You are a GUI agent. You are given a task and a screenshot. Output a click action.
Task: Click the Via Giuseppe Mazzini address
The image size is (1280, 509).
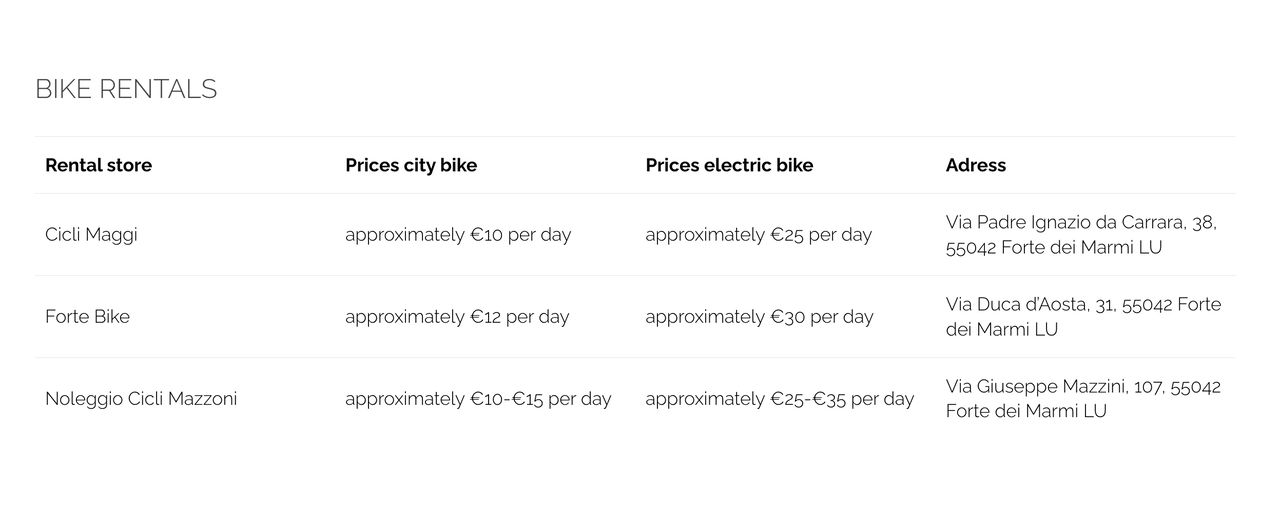pyautogui.click(x=1082, y=399)
